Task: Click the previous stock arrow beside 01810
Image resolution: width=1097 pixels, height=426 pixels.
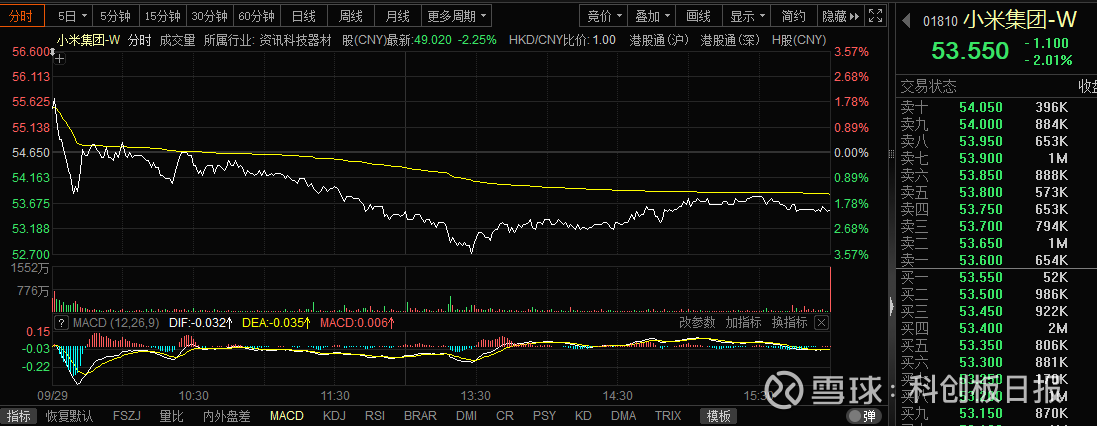Action: (x=907, y=21)
